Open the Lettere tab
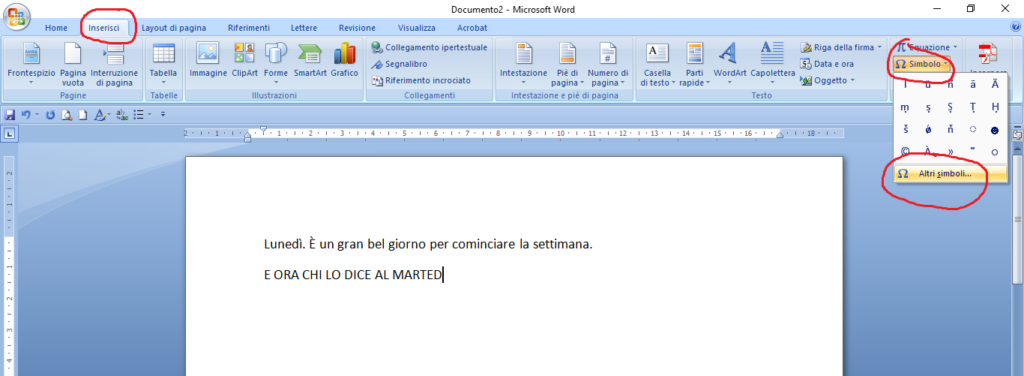 (x=304, y=28)
